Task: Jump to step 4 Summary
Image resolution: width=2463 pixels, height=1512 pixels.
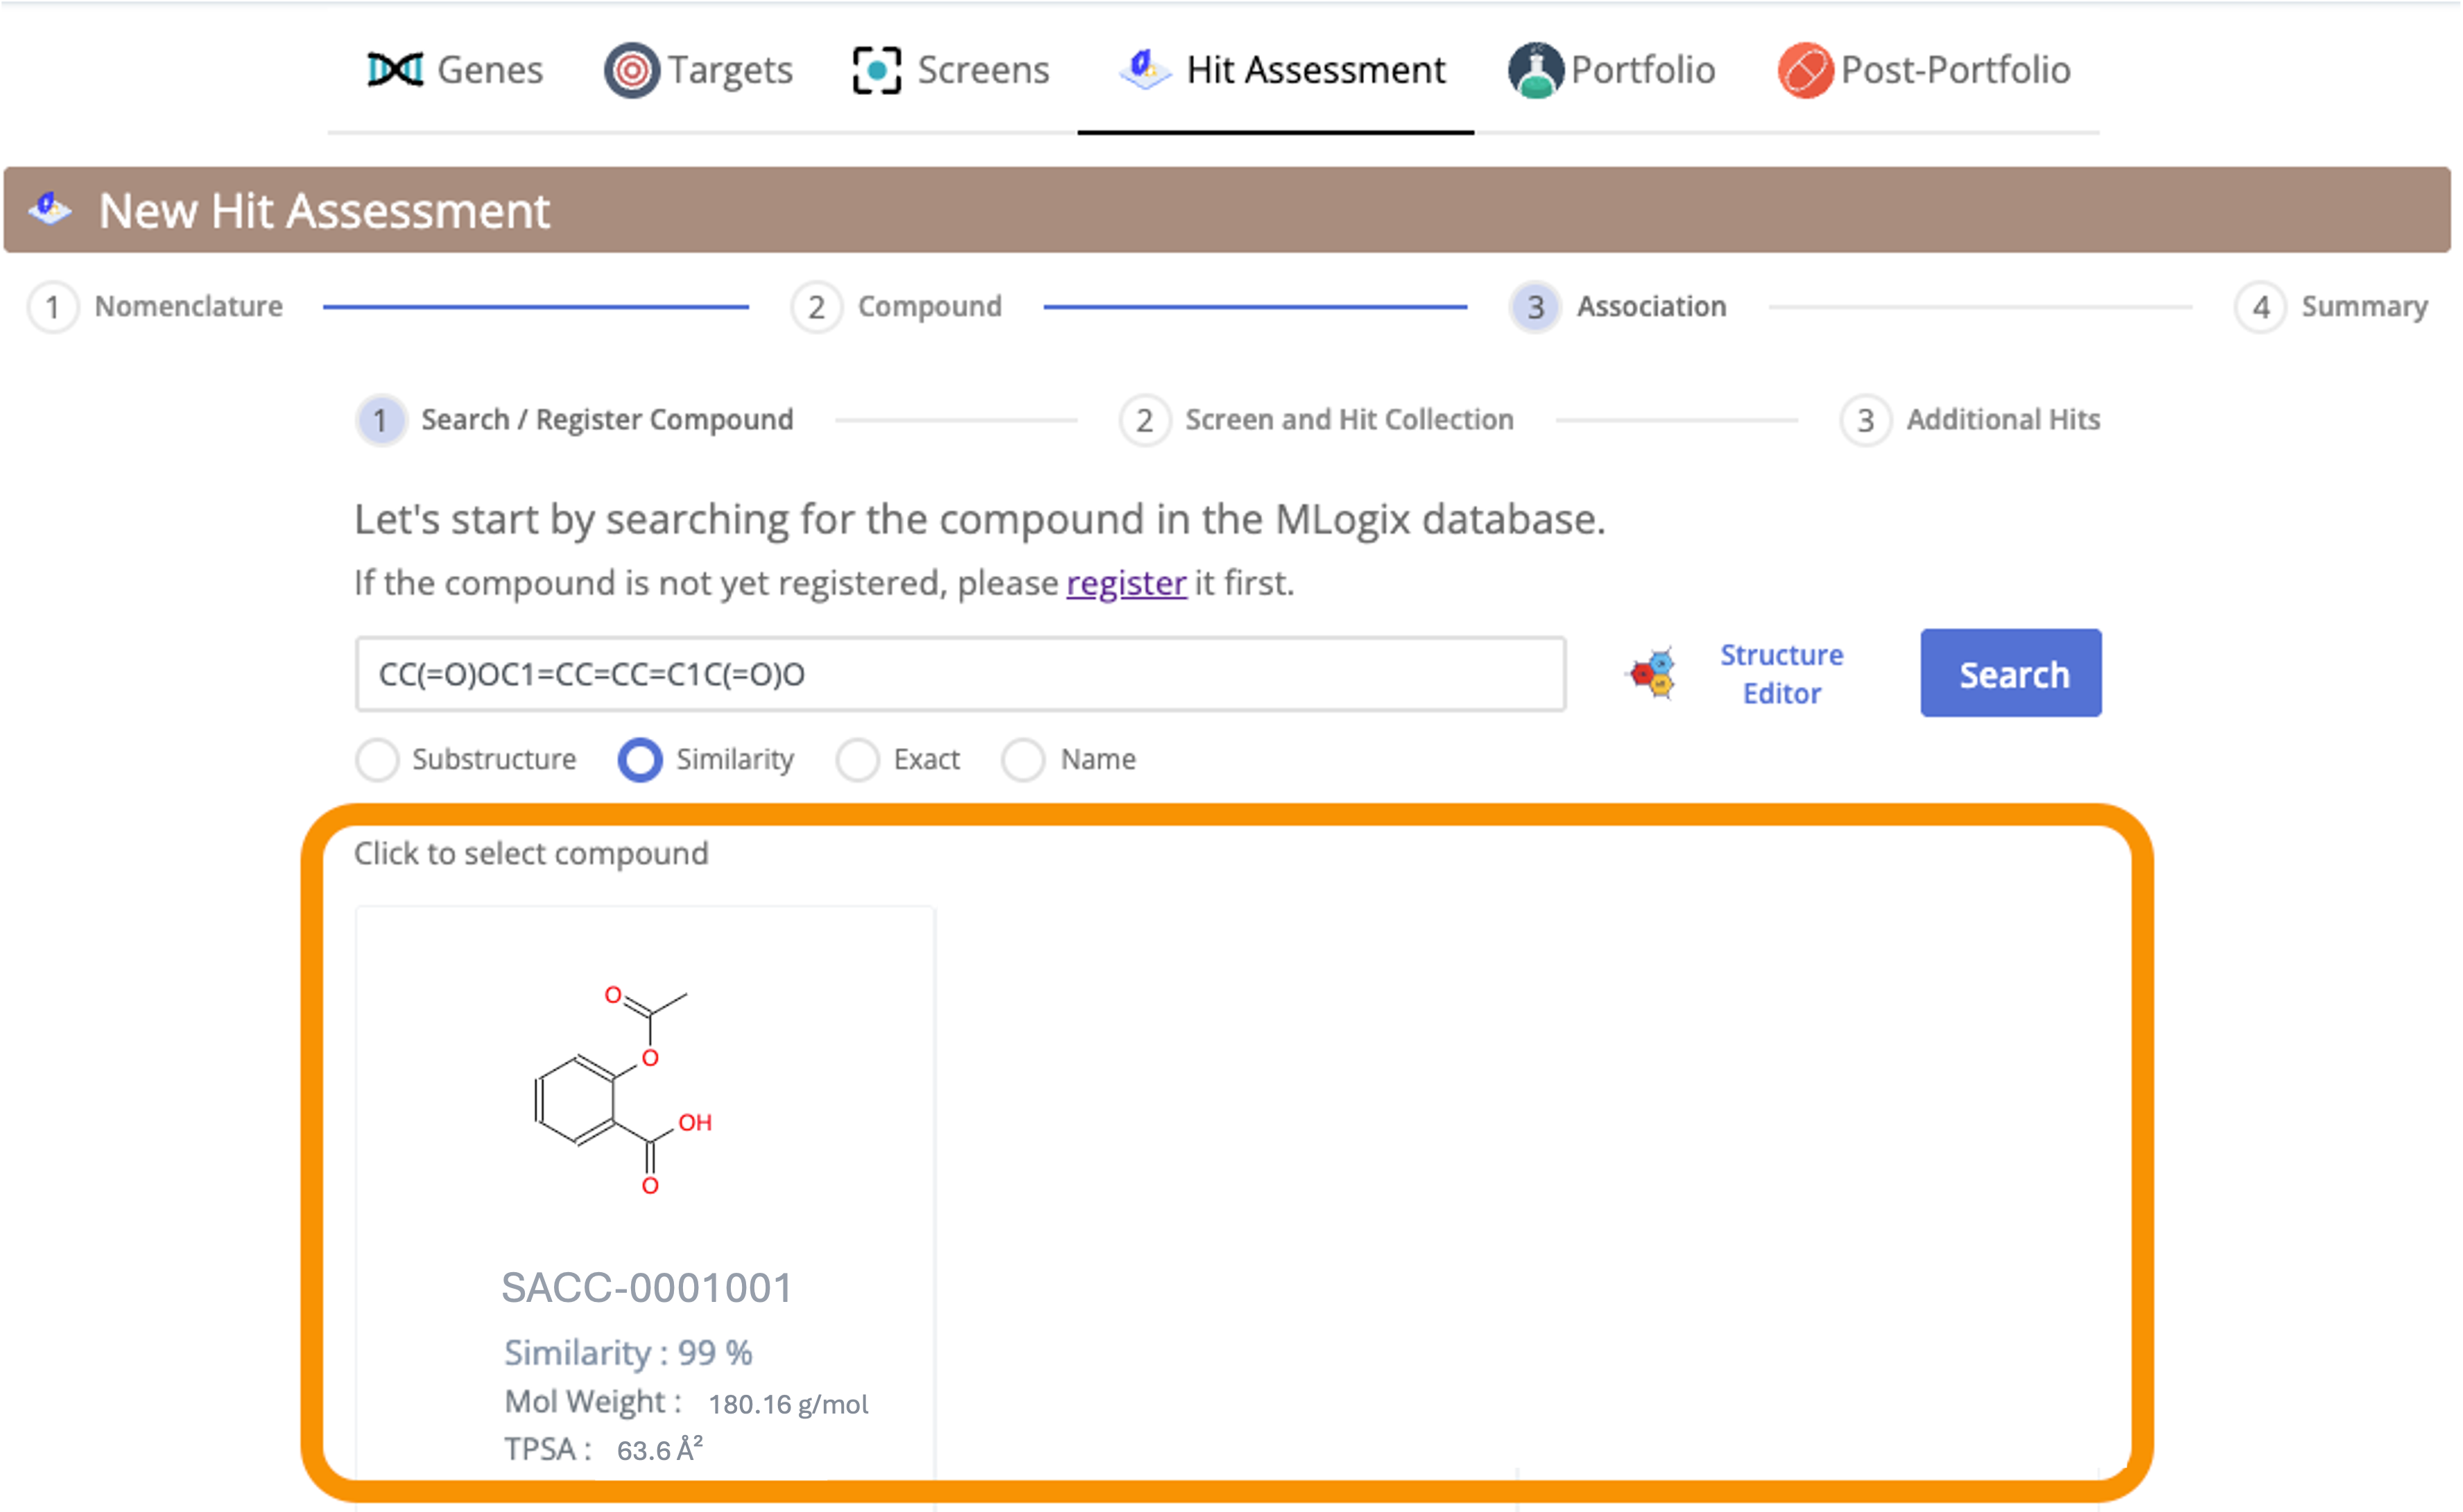Action: click(2331, 307)
